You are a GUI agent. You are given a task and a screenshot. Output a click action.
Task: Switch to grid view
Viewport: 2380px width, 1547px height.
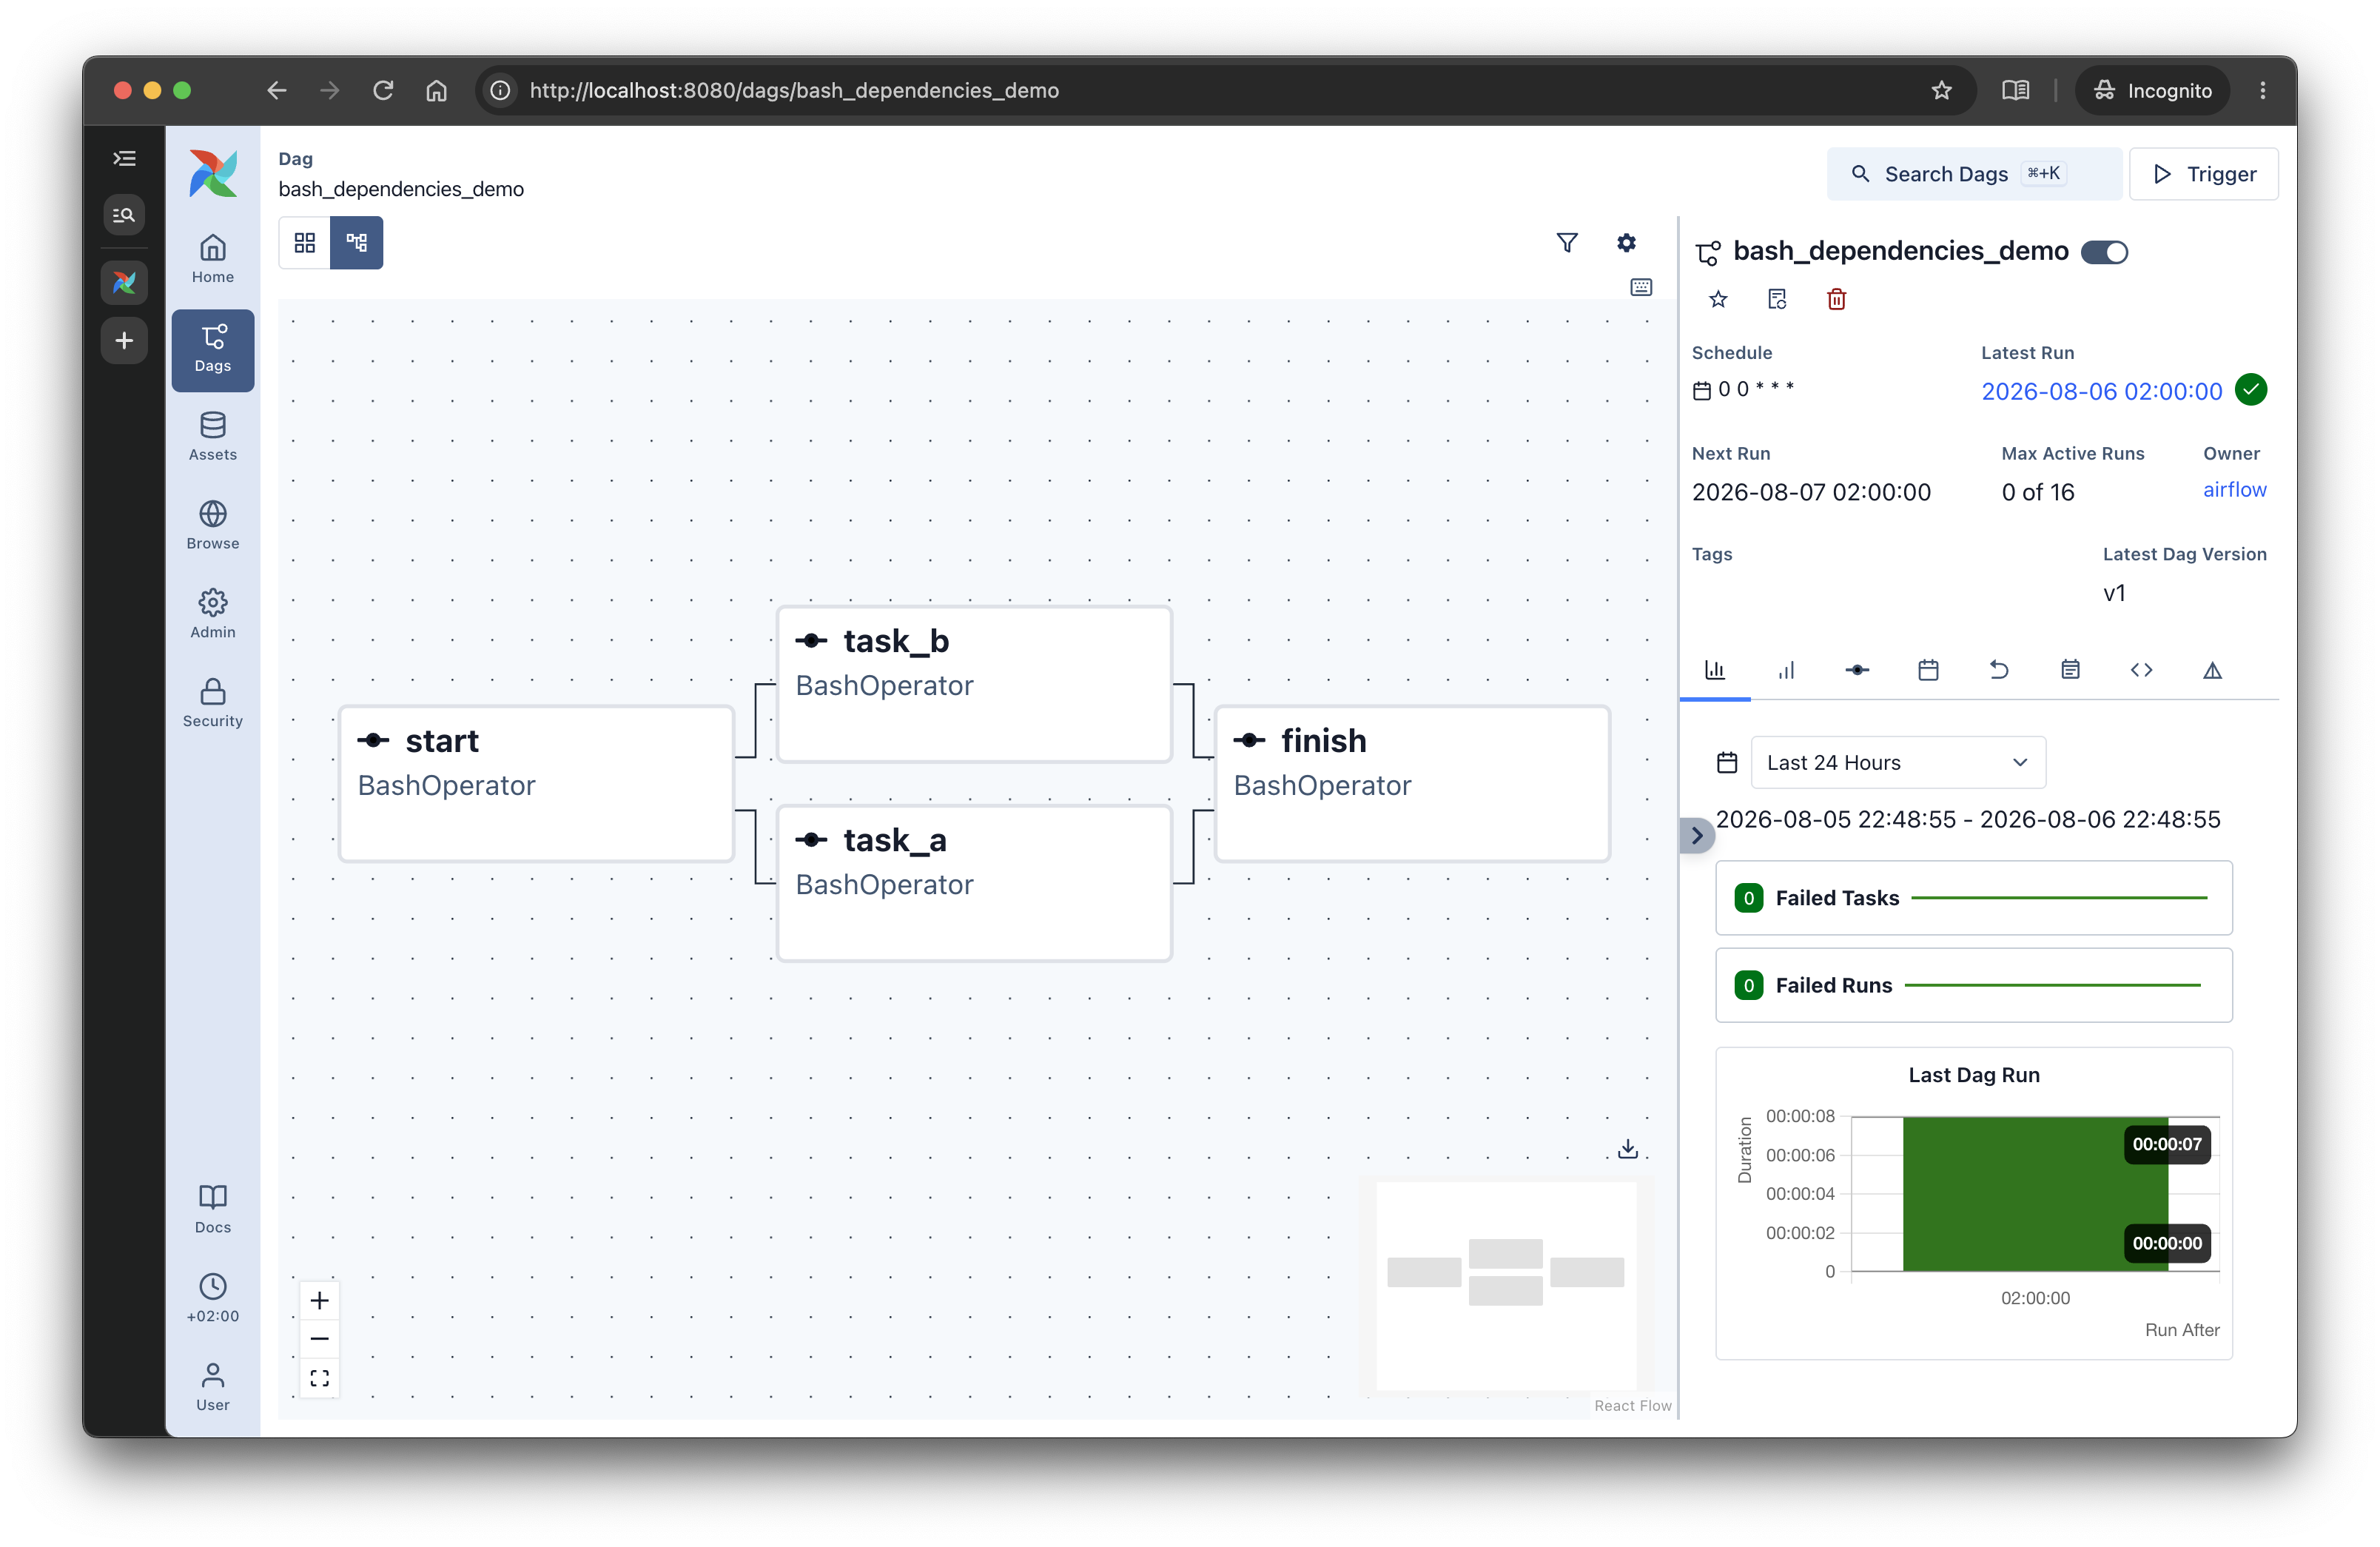tap(305, 243)
